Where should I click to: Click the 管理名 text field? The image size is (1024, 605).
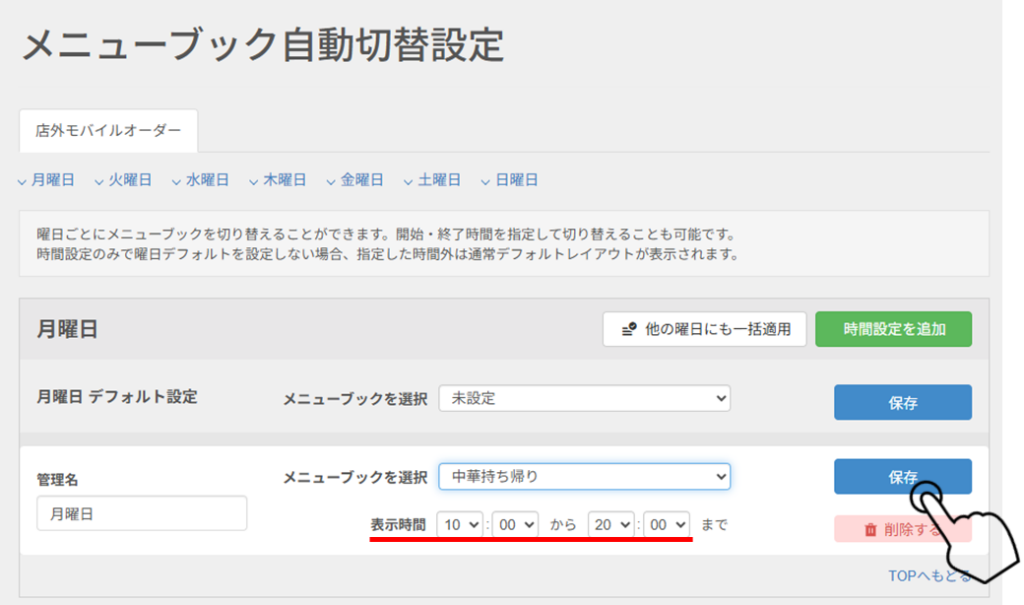point(141,514)
